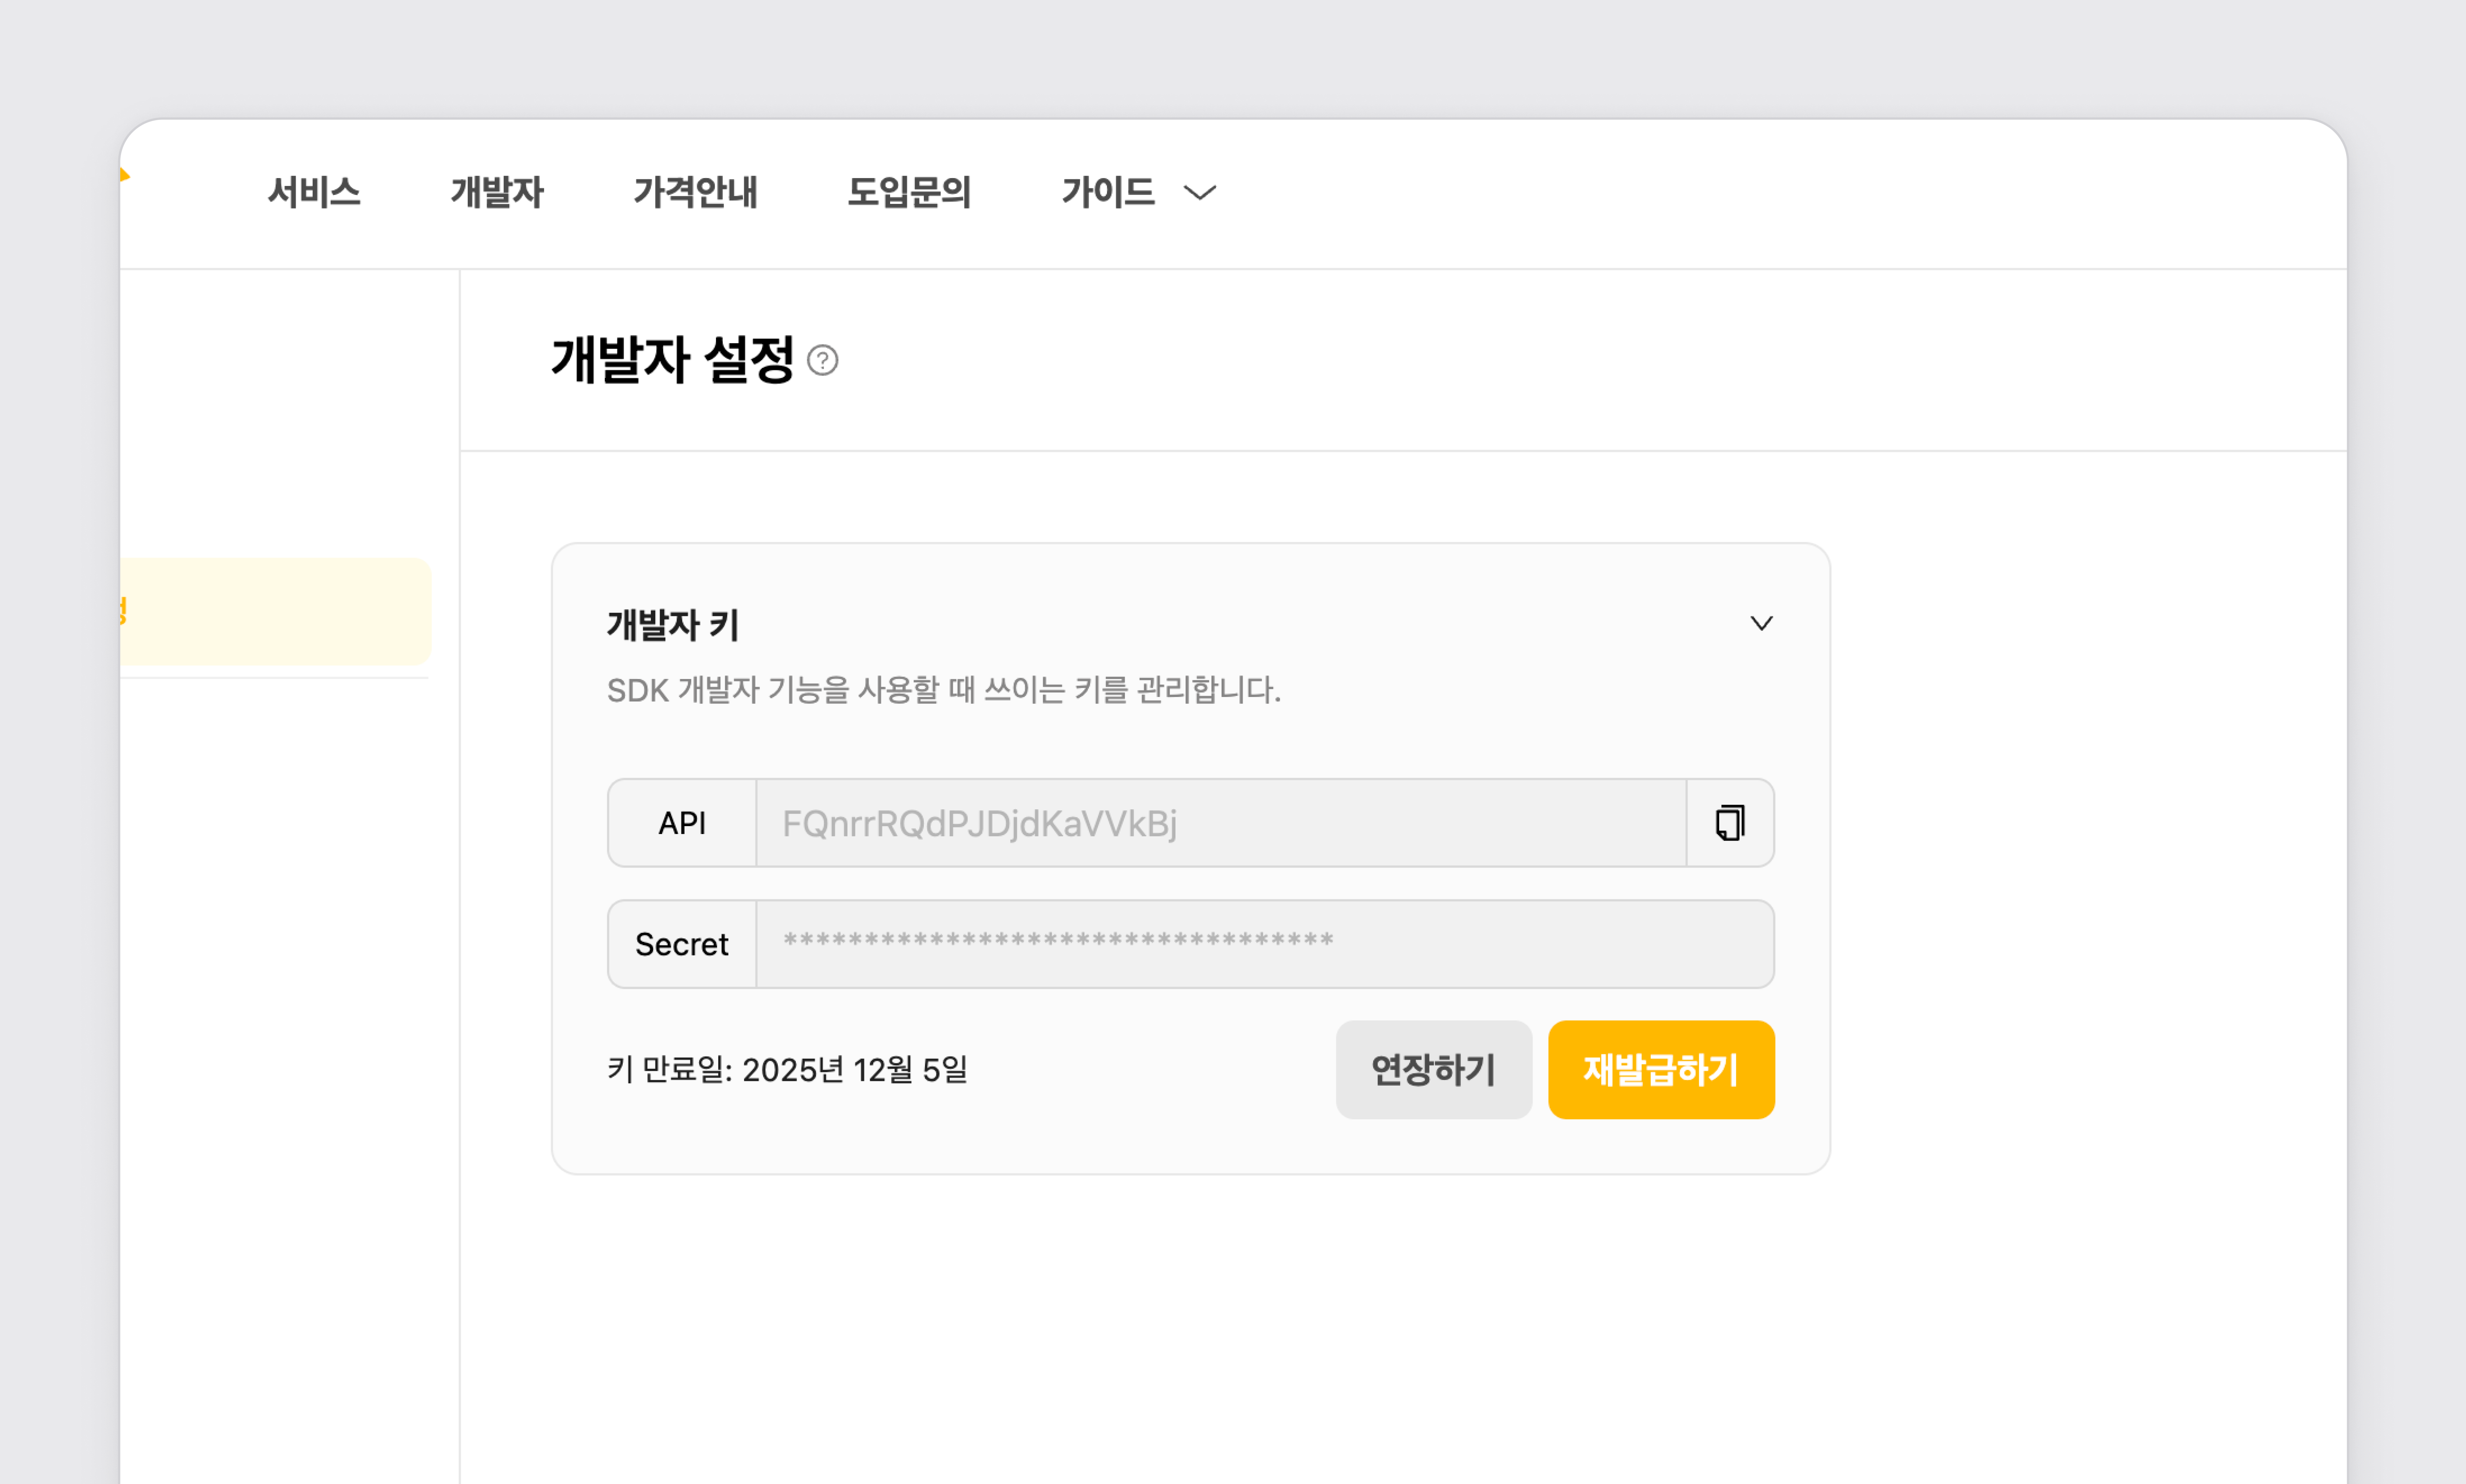
Task: Click the Secret label box
Action: click(682, 944)
